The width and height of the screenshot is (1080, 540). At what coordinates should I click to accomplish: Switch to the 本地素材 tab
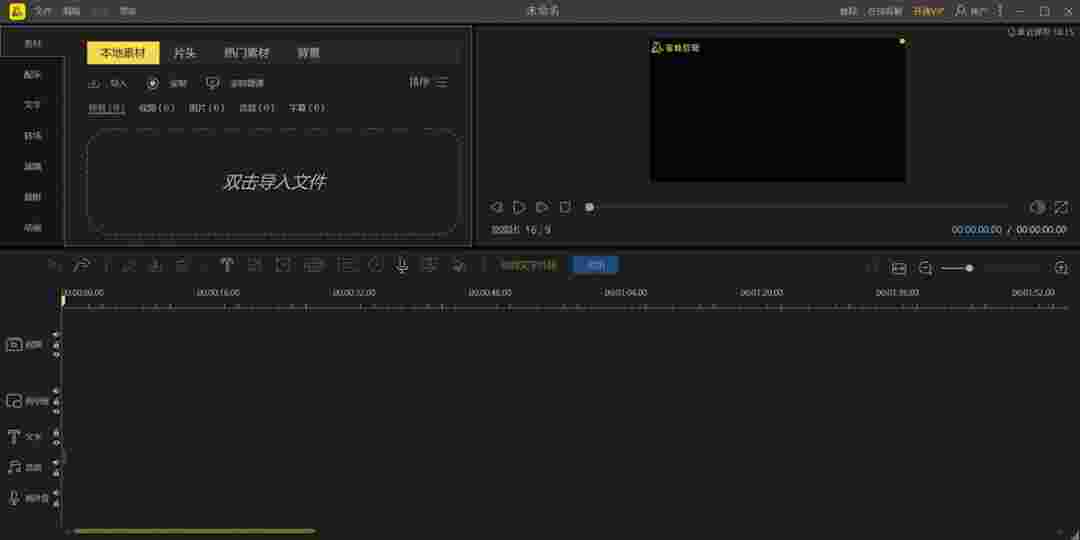coord(123,53)
